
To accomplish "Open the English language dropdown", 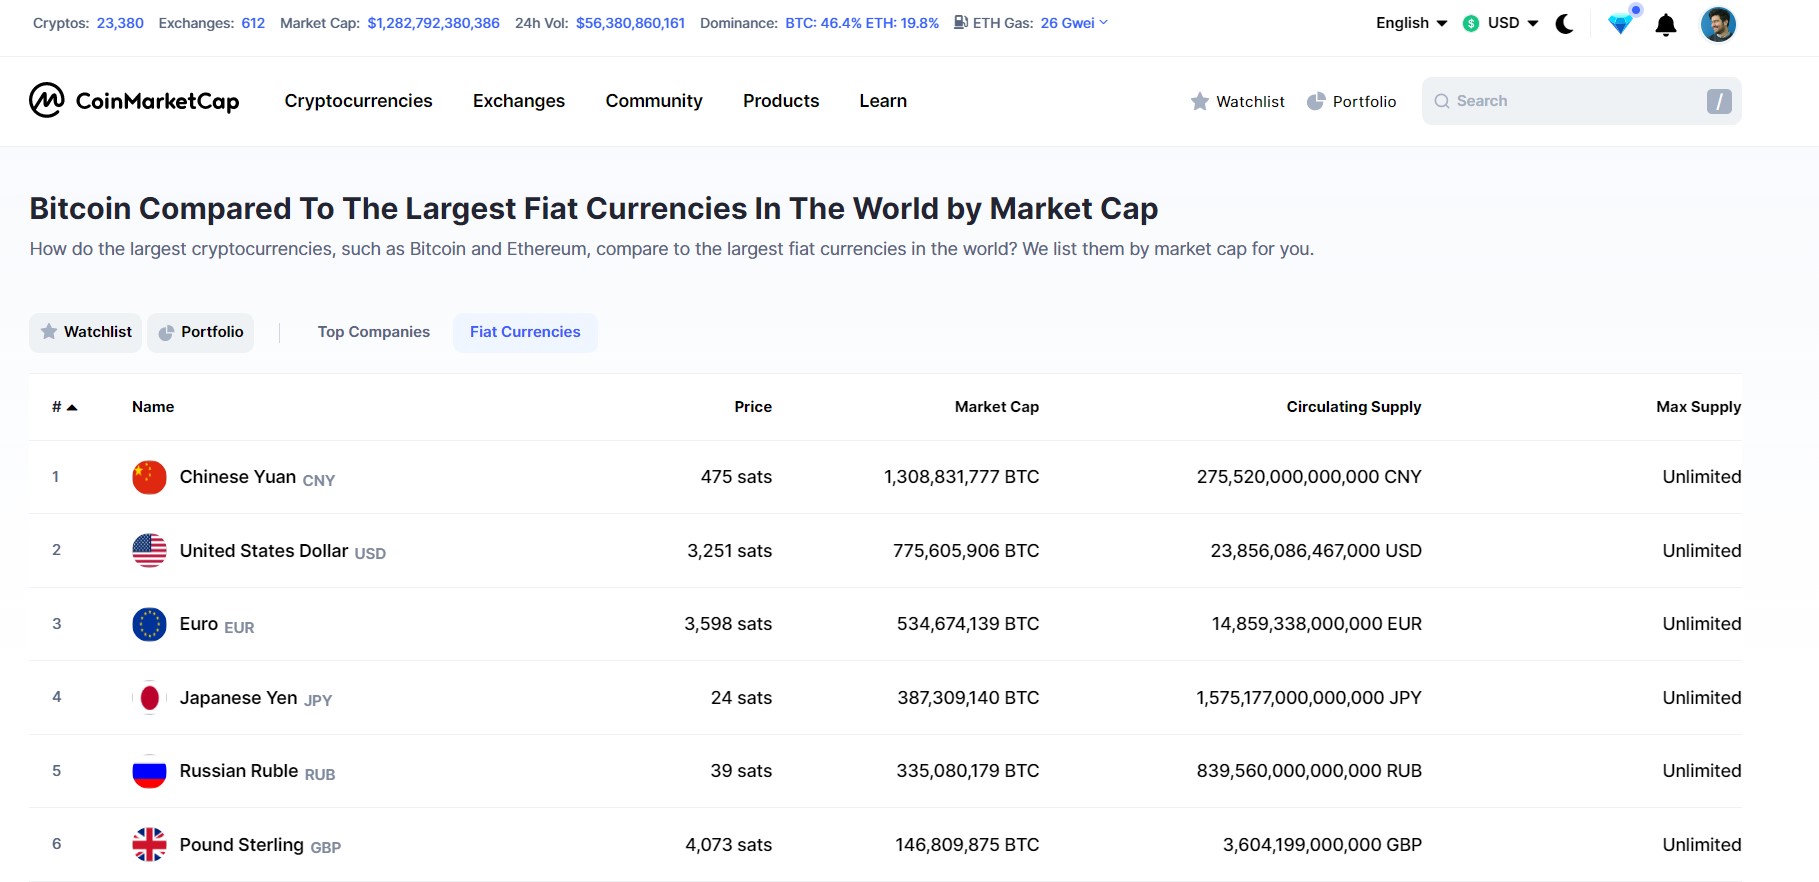I will 1411,23.
